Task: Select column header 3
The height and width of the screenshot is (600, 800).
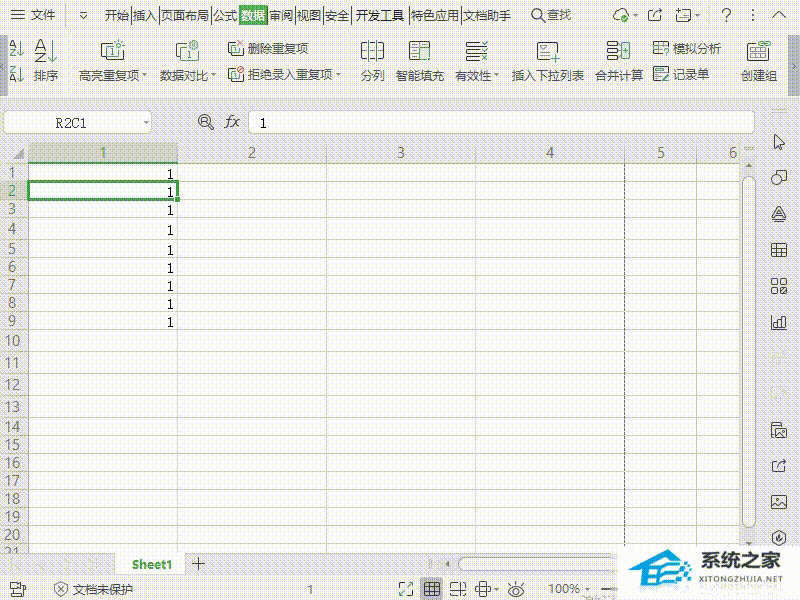Action: [401, 153]
